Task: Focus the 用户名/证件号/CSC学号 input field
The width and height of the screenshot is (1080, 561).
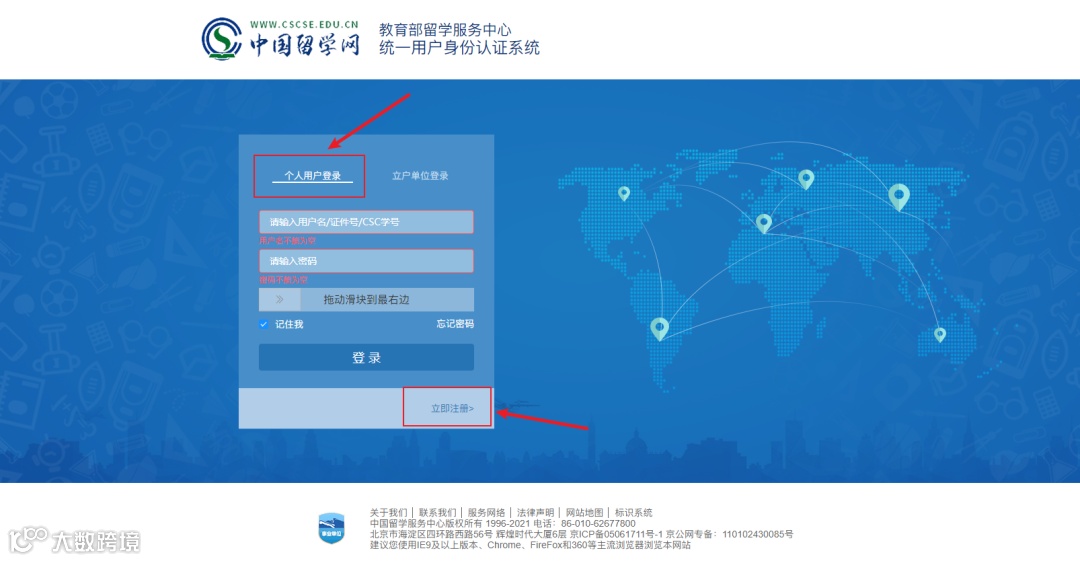Action: coord(366,222)
